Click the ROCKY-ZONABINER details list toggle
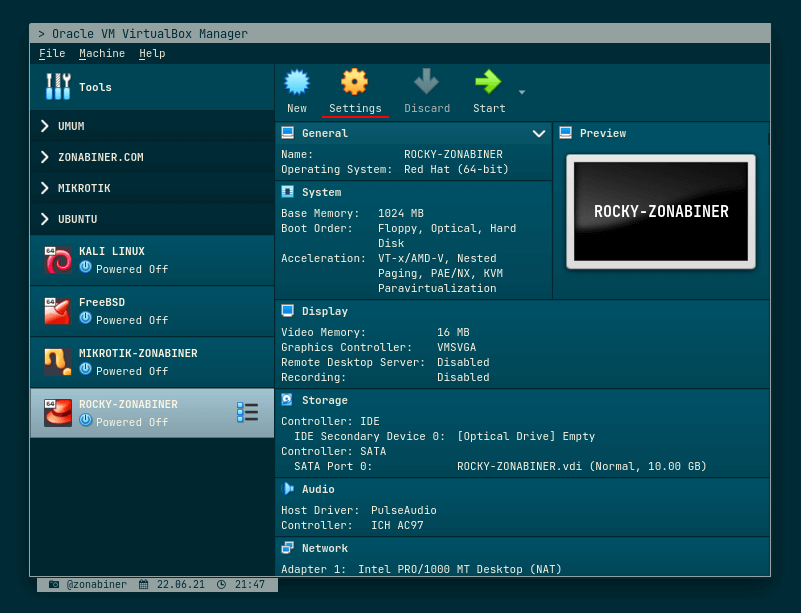Viewport: 801px width, 613px height. pos(247,411)
